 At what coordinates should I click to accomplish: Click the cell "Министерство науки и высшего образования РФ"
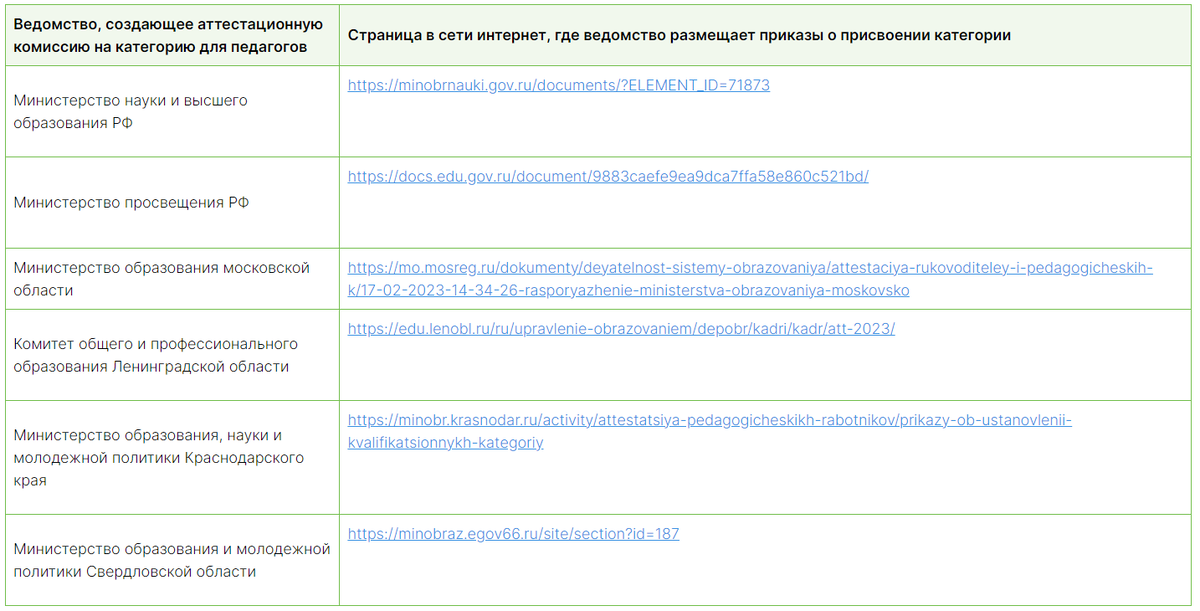pos(172,112)
